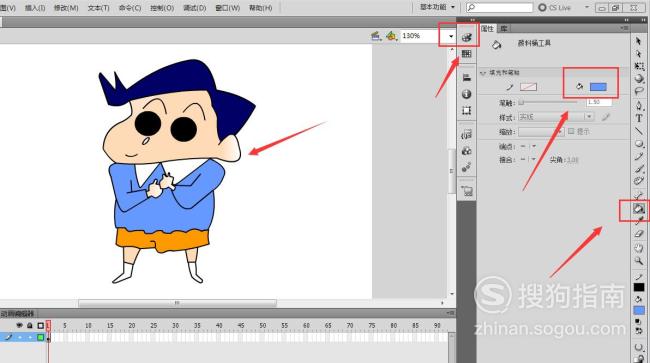Select the Eyedropper tool
This screenshot has height=363, width=650.
[x=639, y=222]
